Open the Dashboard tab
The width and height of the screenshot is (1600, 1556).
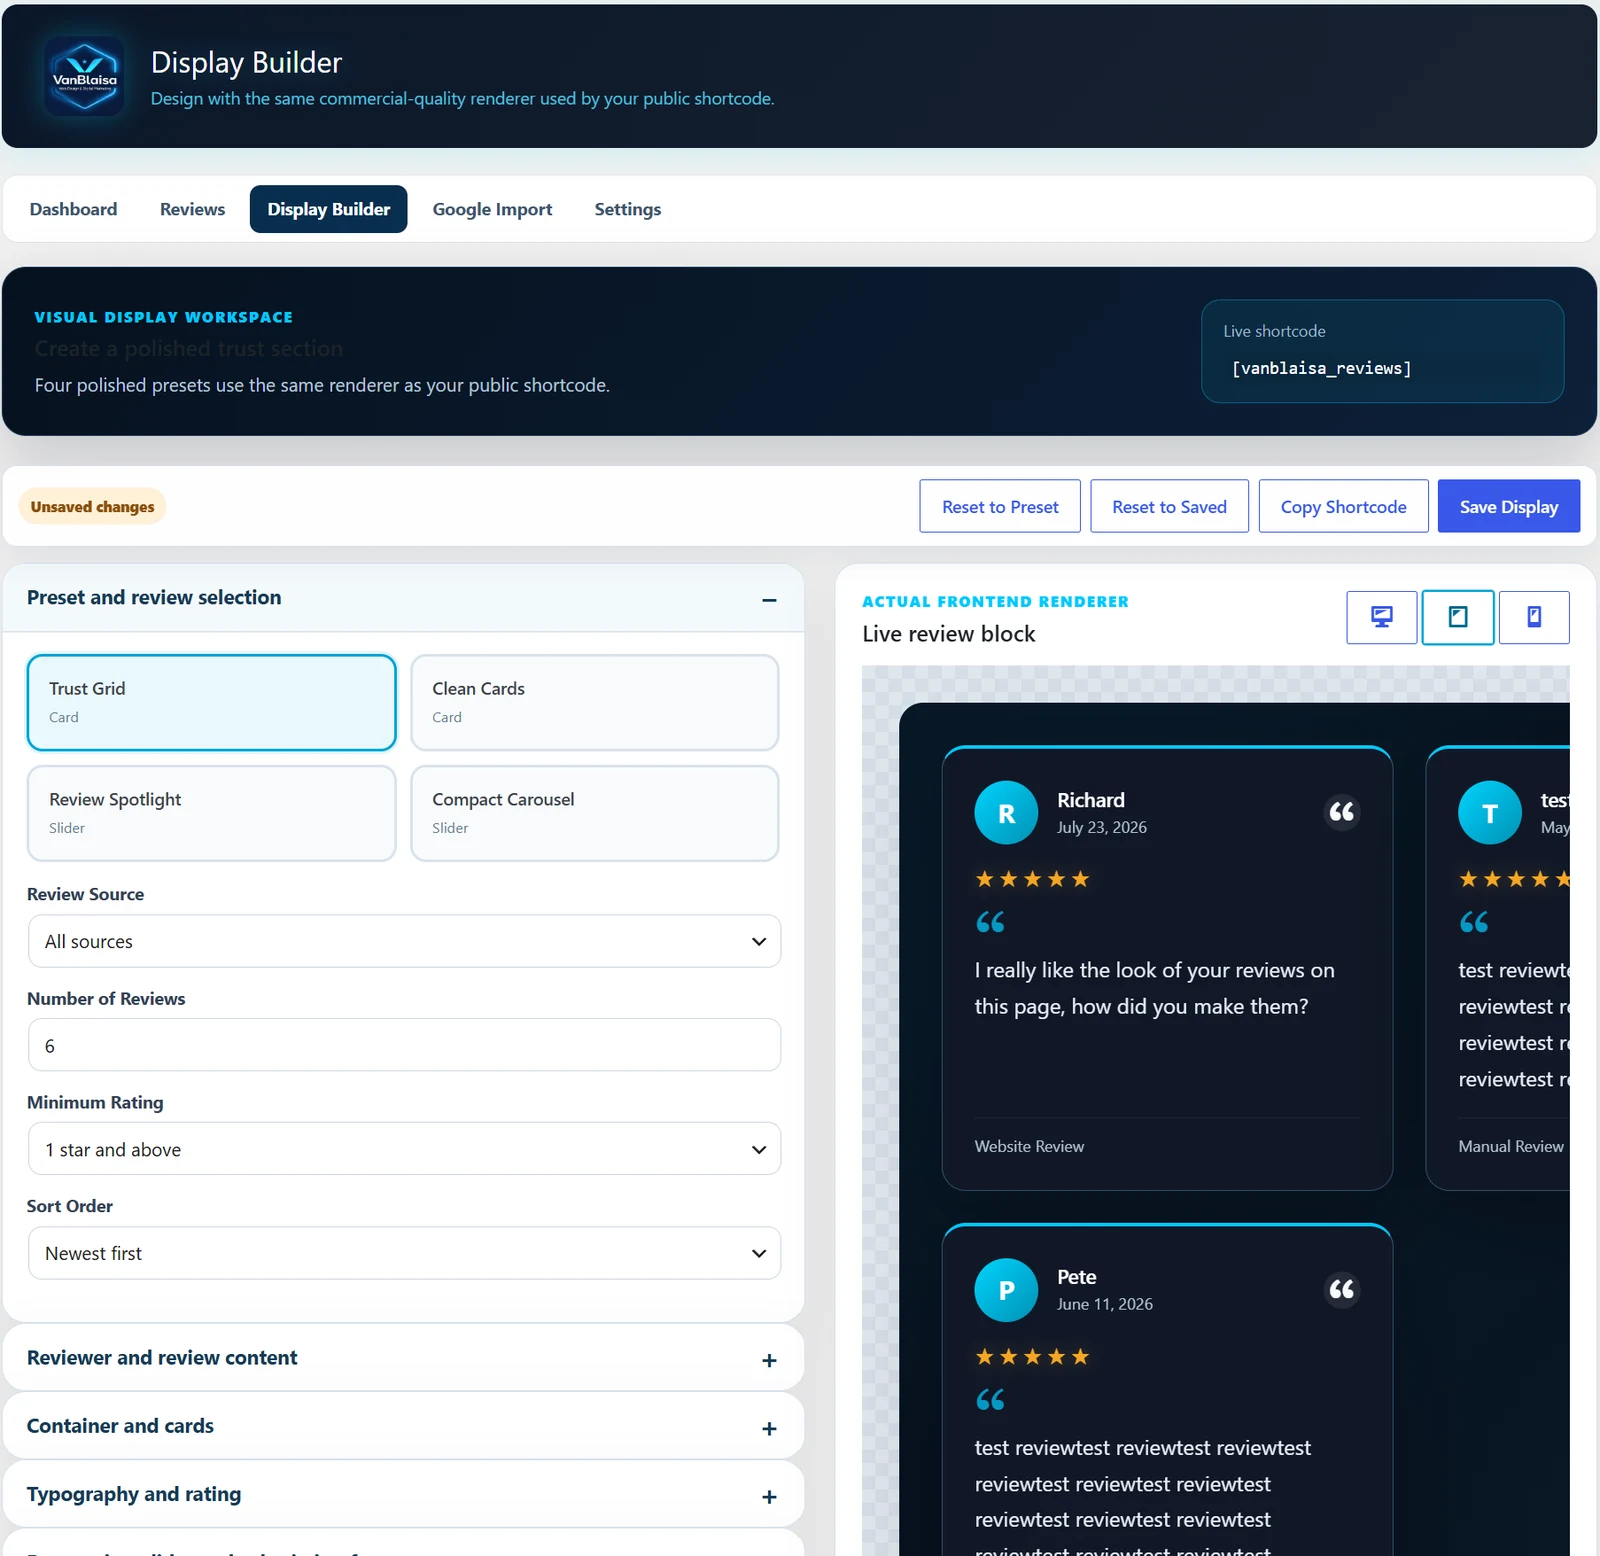[x=73, y=209]
